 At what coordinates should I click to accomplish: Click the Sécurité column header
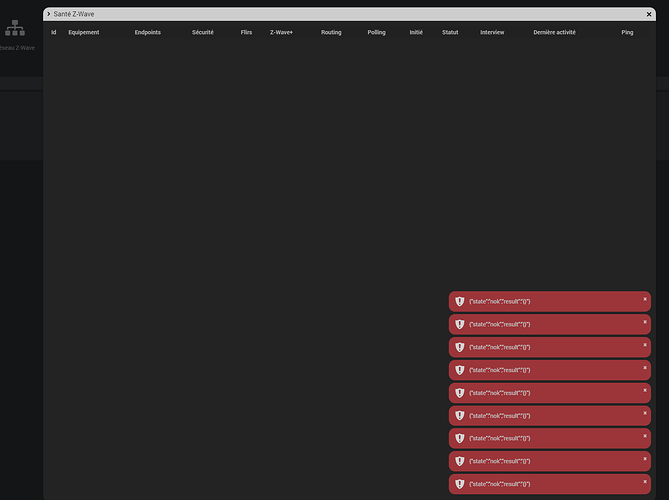203,32
